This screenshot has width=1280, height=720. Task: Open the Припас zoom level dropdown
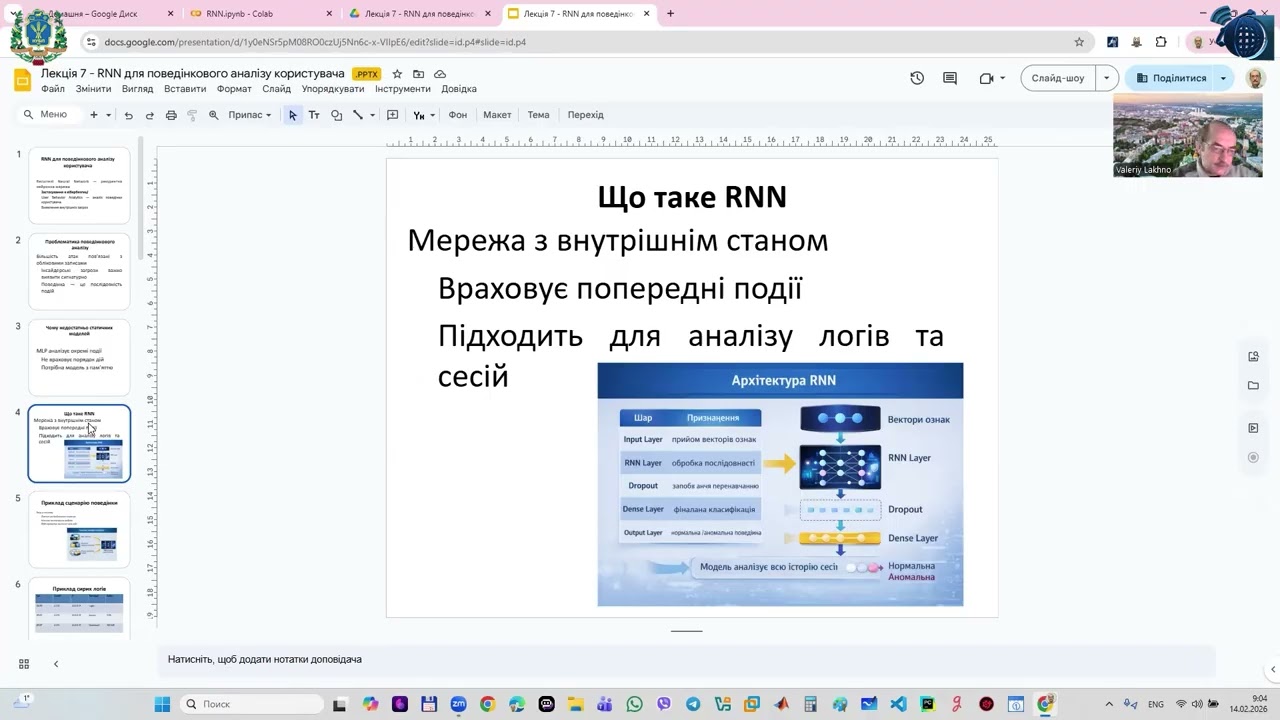click(x=249, y=115)
